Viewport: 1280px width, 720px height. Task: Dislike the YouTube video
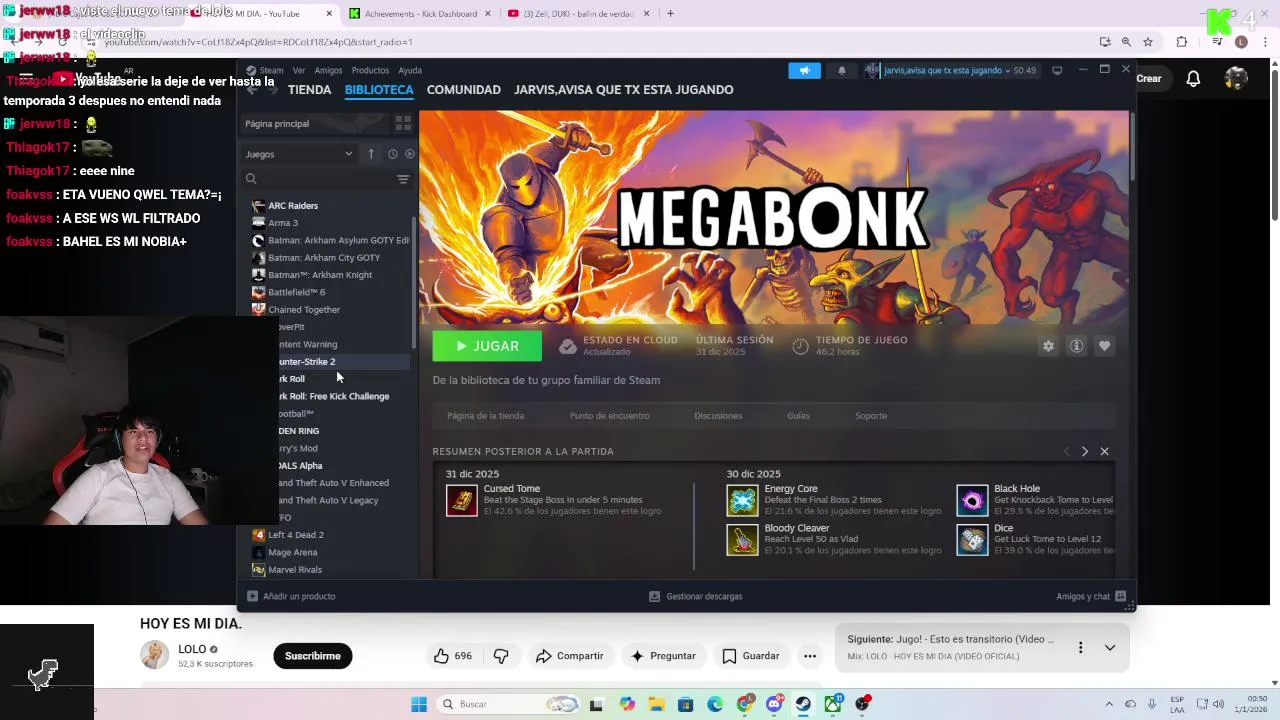(501, 656)
